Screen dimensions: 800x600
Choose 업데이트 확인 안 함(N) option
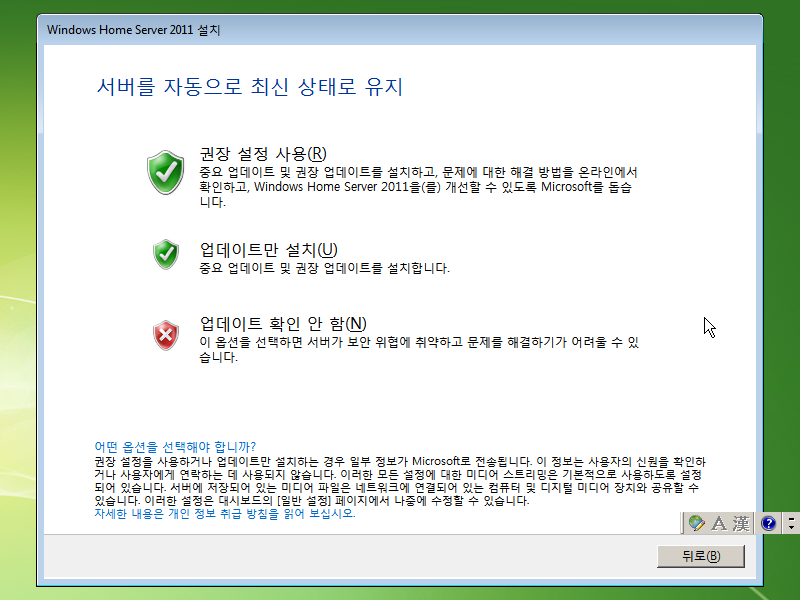click(x=283, y=323)
